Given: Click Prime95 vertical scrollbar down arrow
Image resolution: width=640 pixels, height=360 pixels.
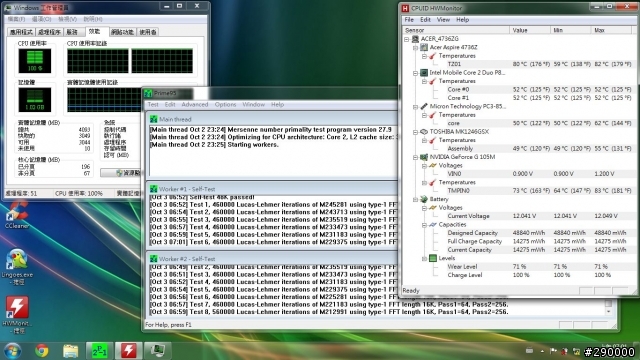Looking at the screenshot, I should coord(608,312).
